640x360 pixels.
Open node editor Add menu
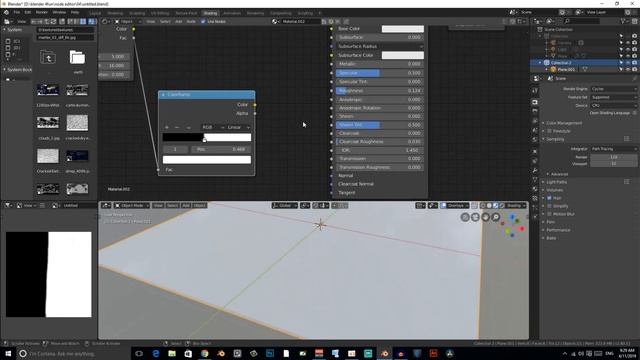pyautogui.click(x=179, y=21)
